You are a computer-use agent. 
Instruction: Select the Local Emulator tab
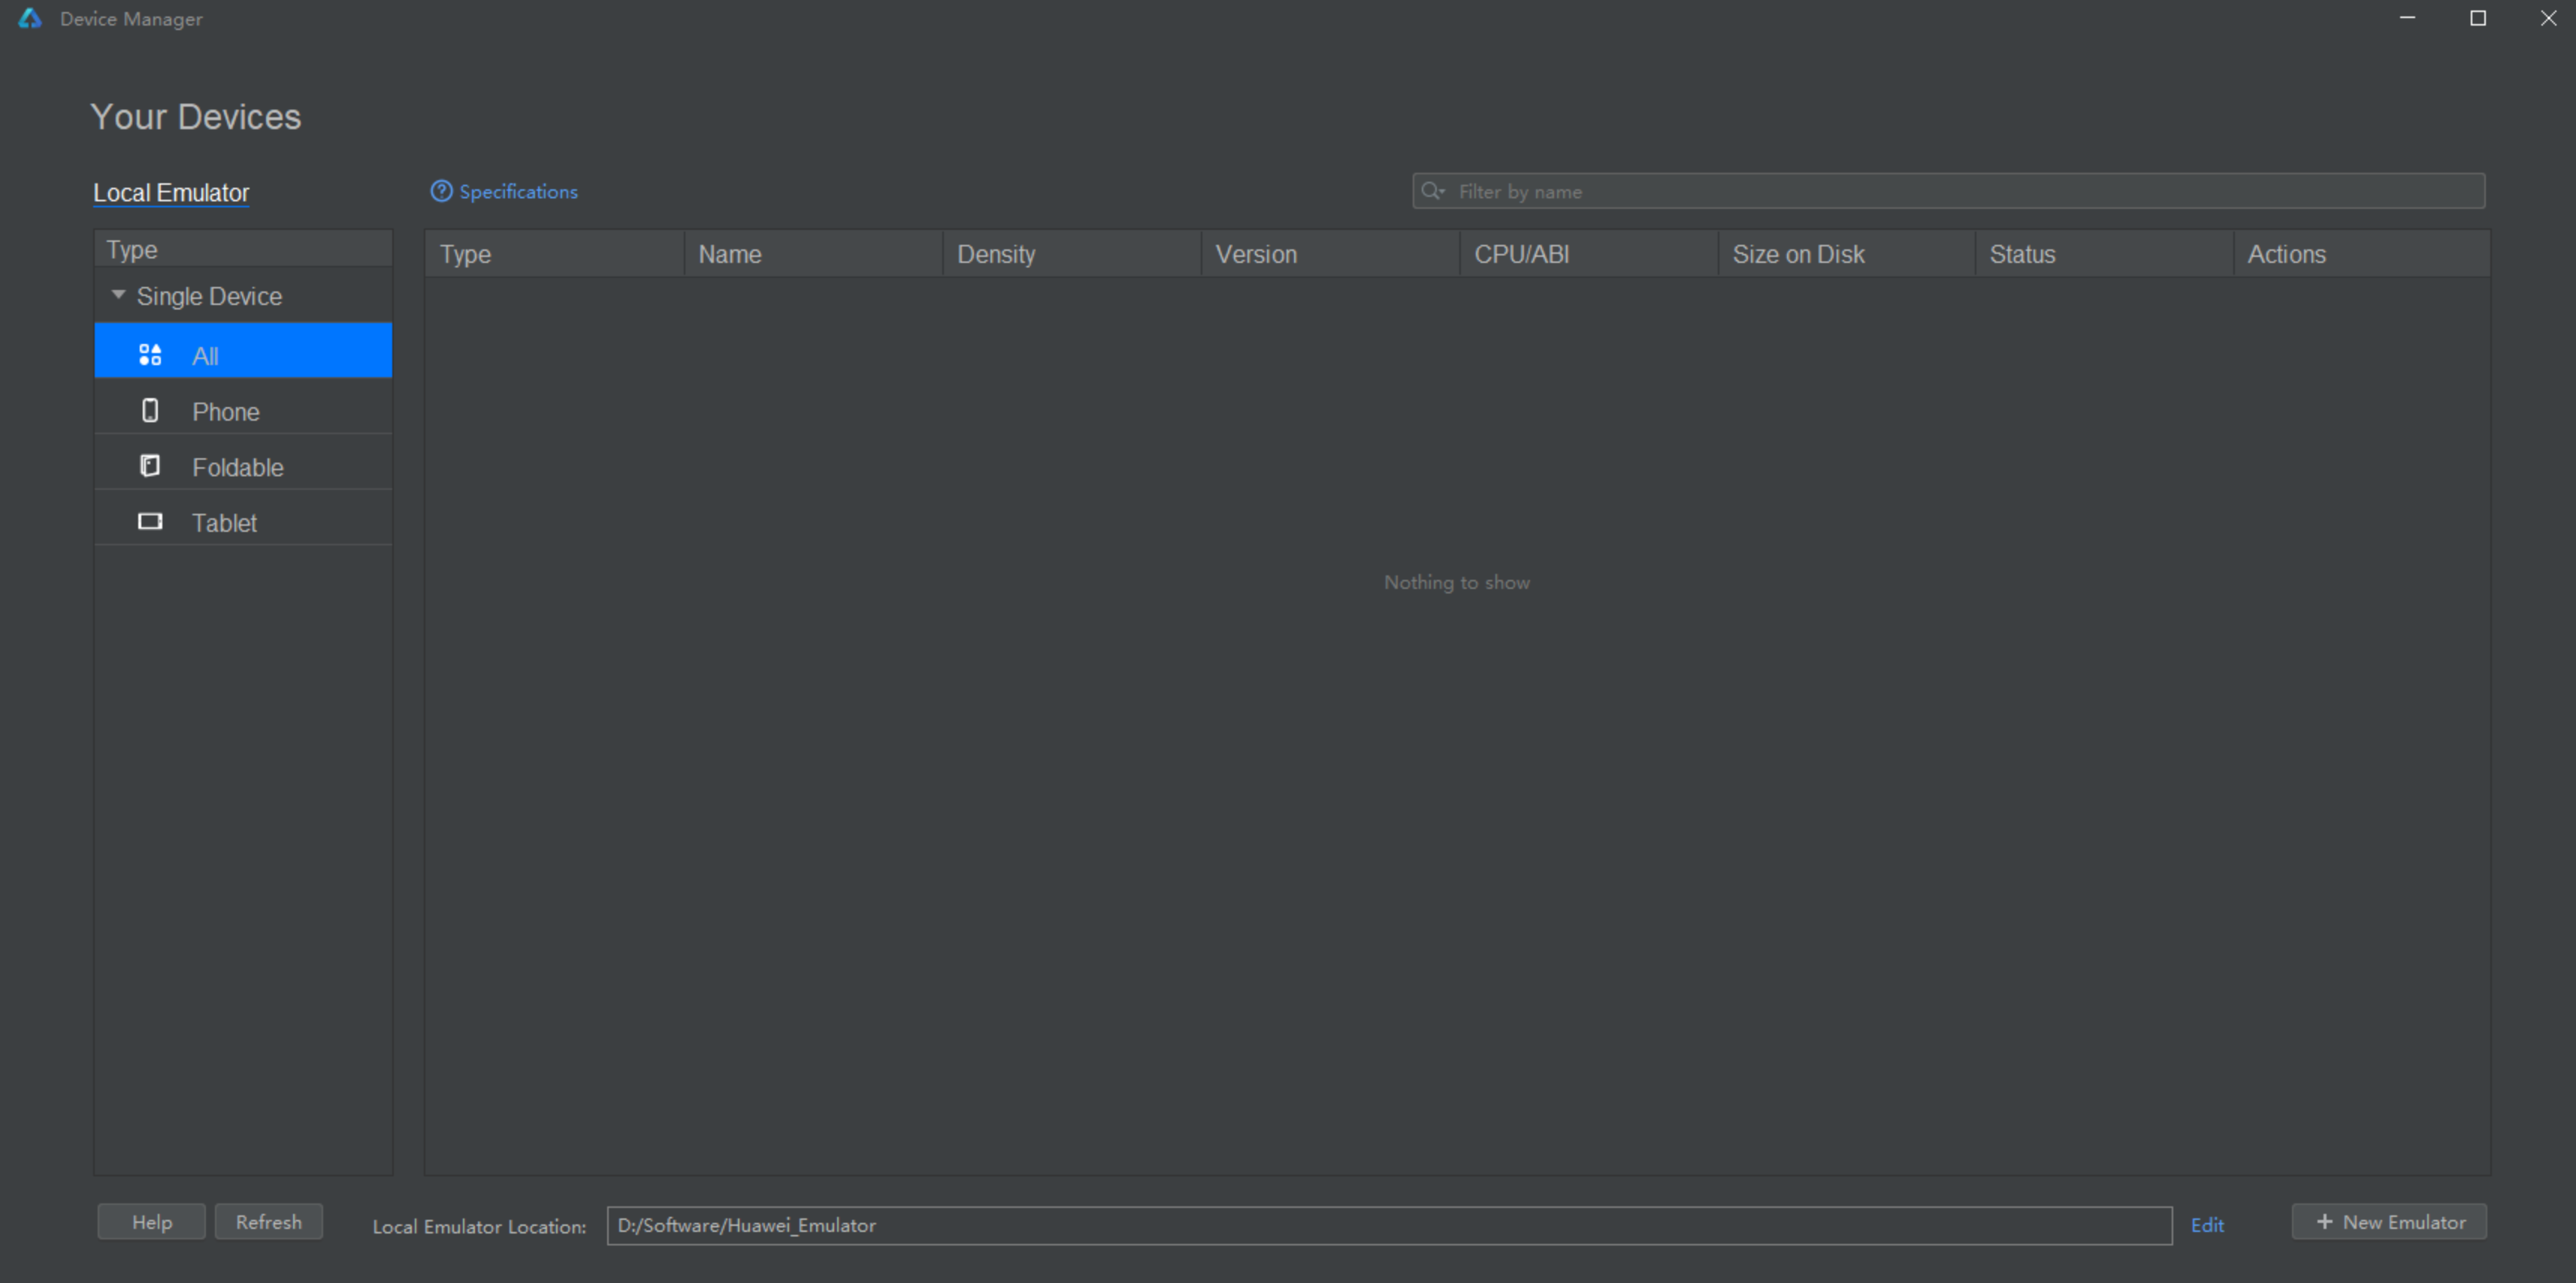click(171, 193)
